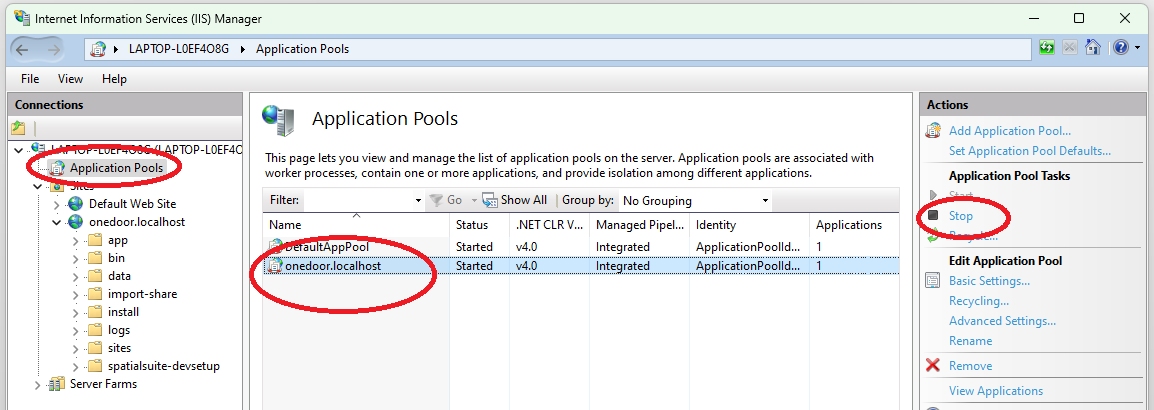Click the Home icon in address bar
1154x410 pixels.
point(1093,48)
